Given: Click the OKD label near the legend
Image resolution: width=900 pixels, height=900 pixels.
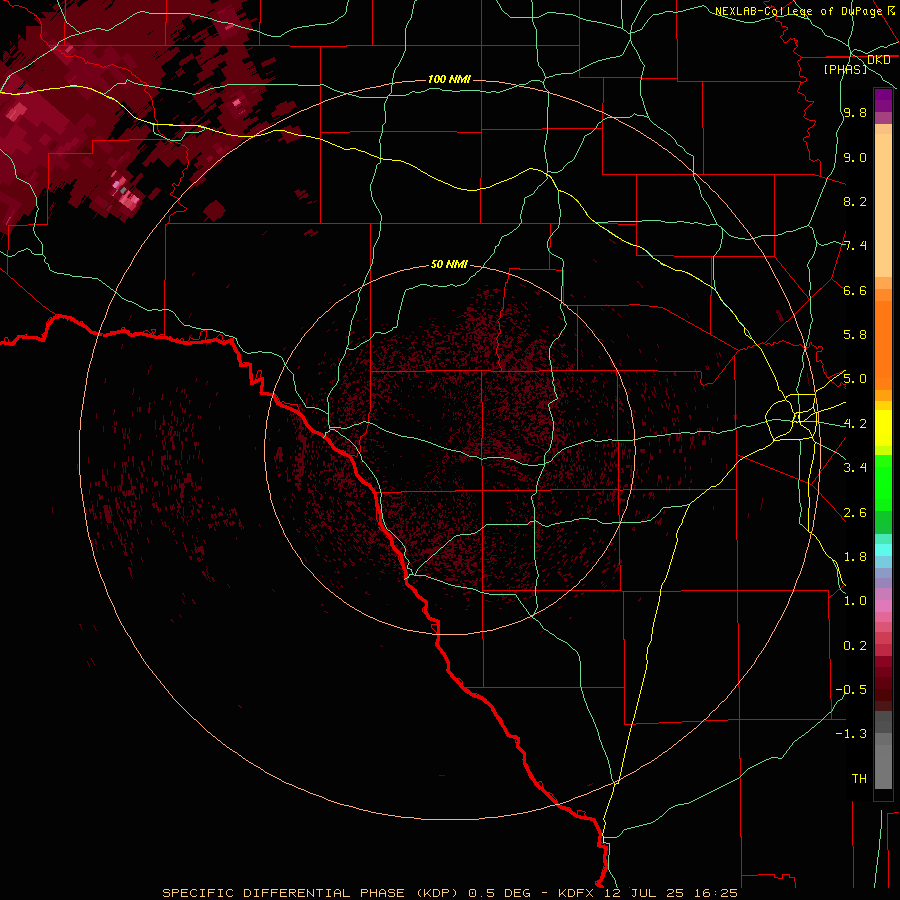Looking at the screenshot, I should click(879, 60).
